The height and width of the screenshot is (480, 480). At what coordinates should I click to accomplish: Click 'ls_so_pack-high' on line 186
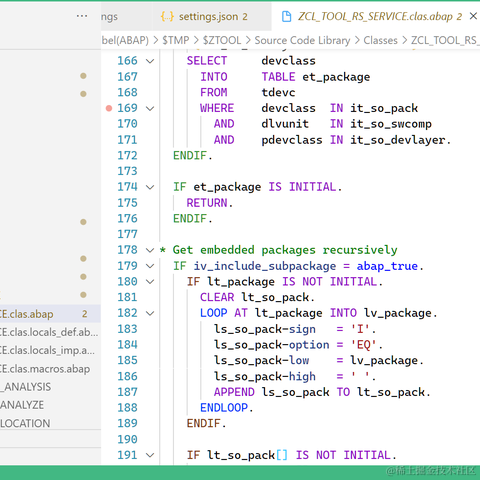tap(265, 376)
